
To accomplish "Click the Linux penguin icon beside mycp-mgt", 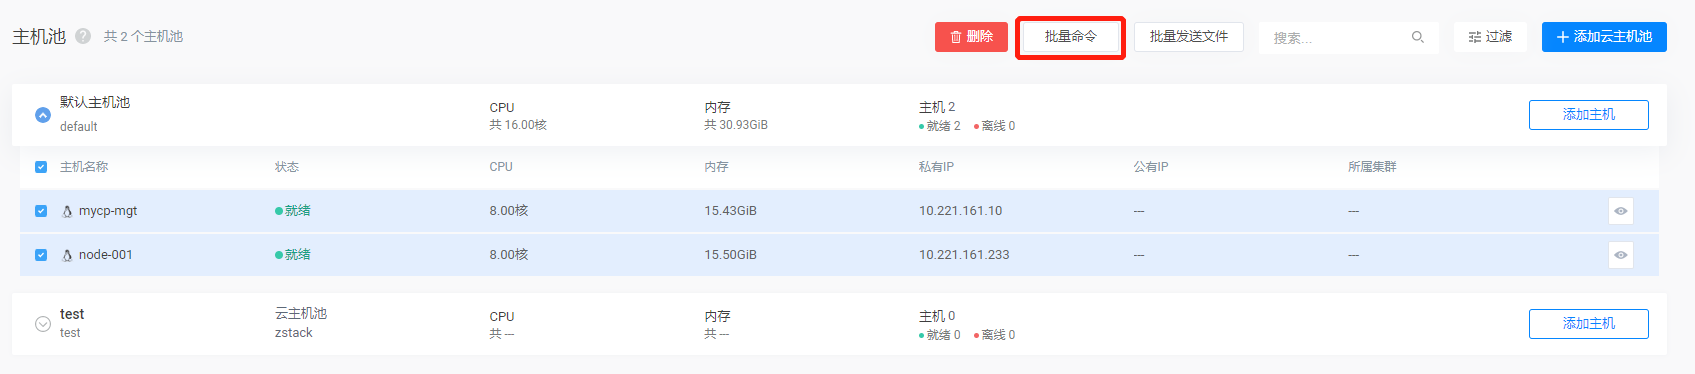I will 67,211.
